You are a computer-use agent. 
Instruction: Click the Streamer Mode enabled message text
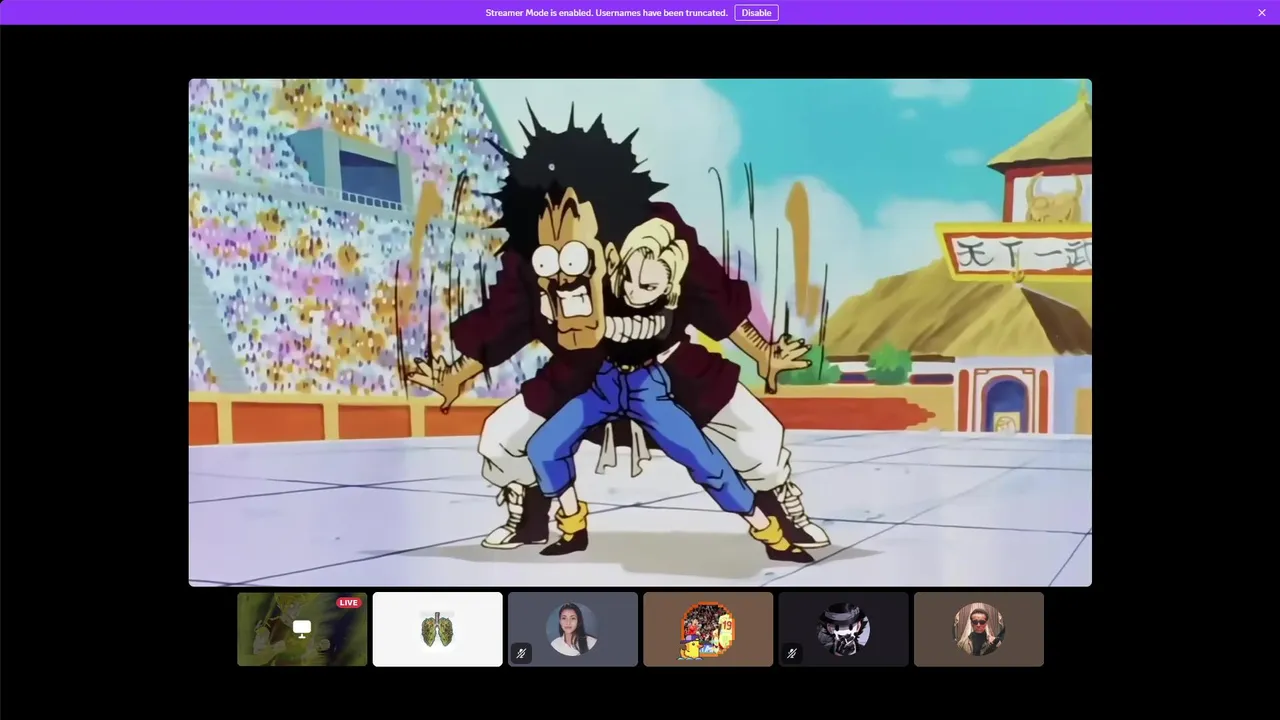(606, 13)
